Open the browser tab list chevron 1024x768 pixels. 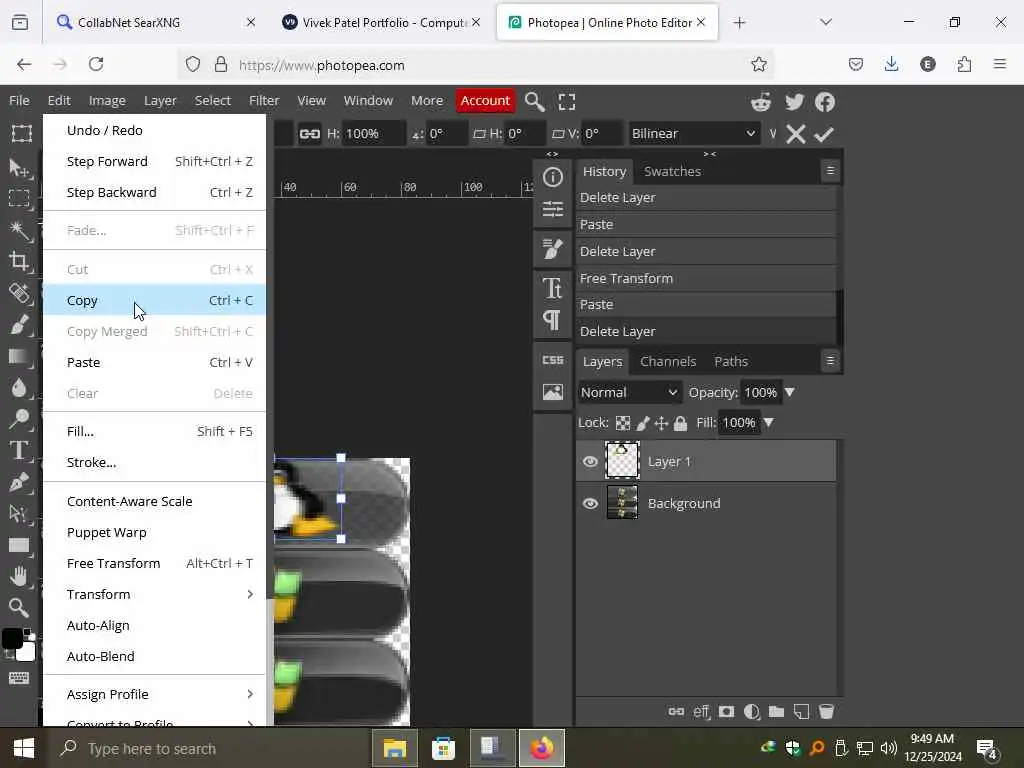(x=826, y=22)
